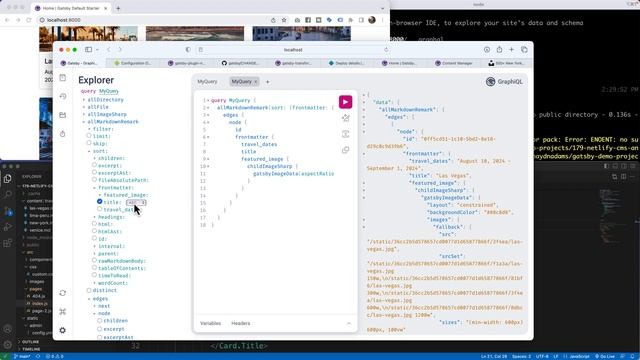Enable the excerpt sort field
640x360 pixels.
(x=94, y=165)
